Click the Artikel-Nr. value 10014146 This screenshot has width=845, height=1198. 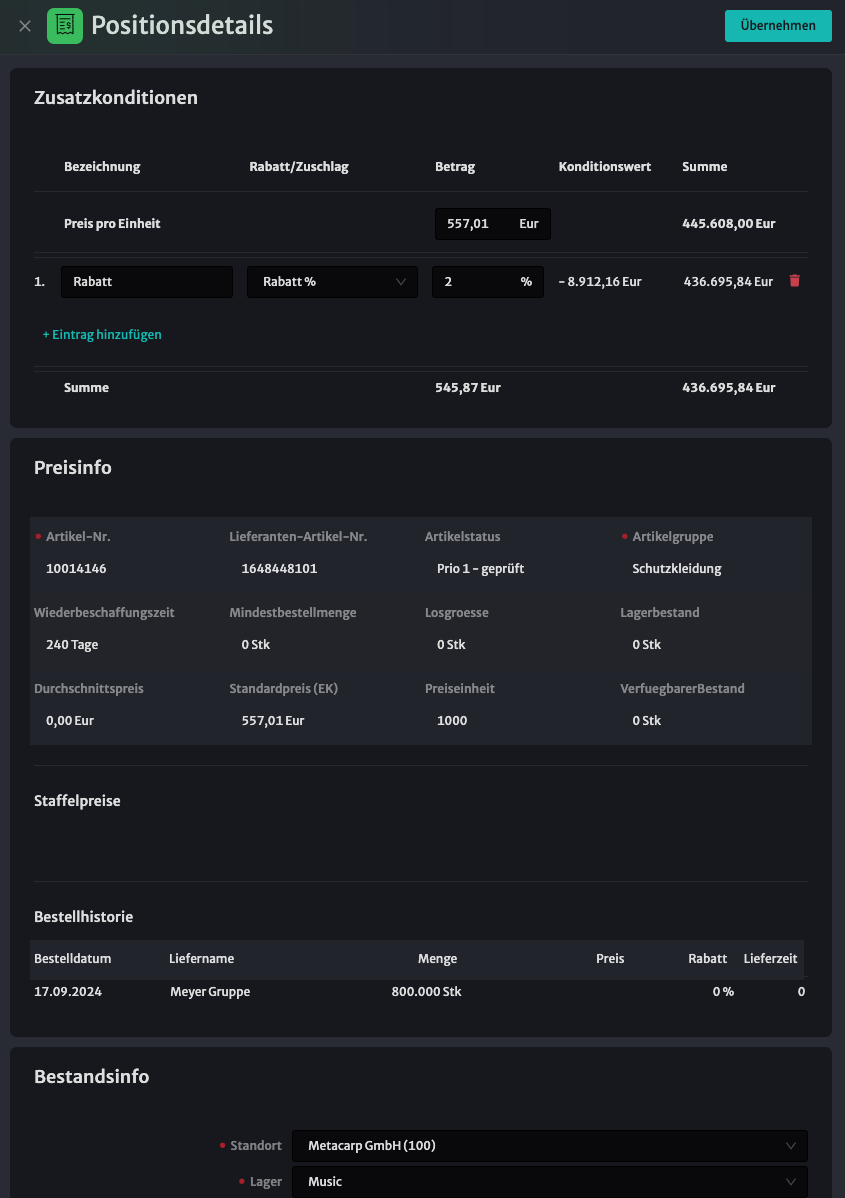point(76,568)
